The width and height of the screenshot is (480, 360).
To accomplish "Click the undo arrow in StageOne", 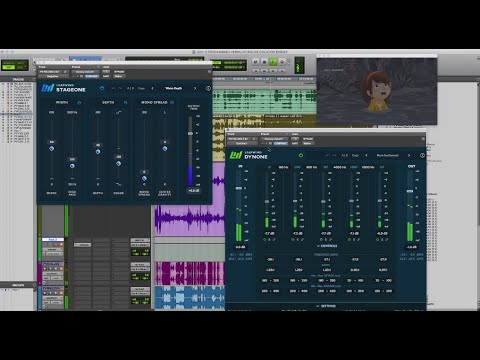I will (x=114, y=88).
